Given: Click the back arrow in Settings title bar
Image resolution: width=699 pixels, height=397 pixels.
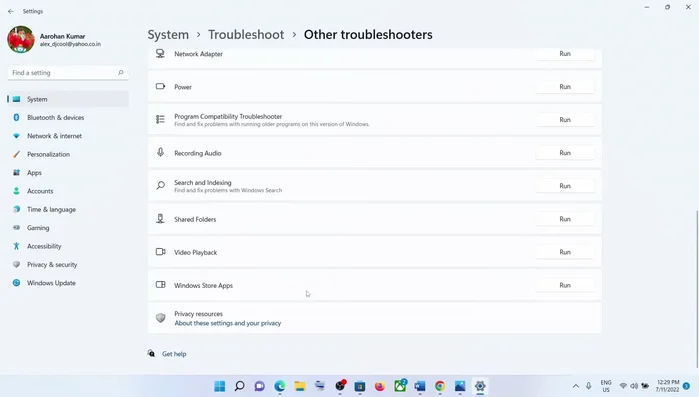Looking at the screenshot, I should (11, 11).
